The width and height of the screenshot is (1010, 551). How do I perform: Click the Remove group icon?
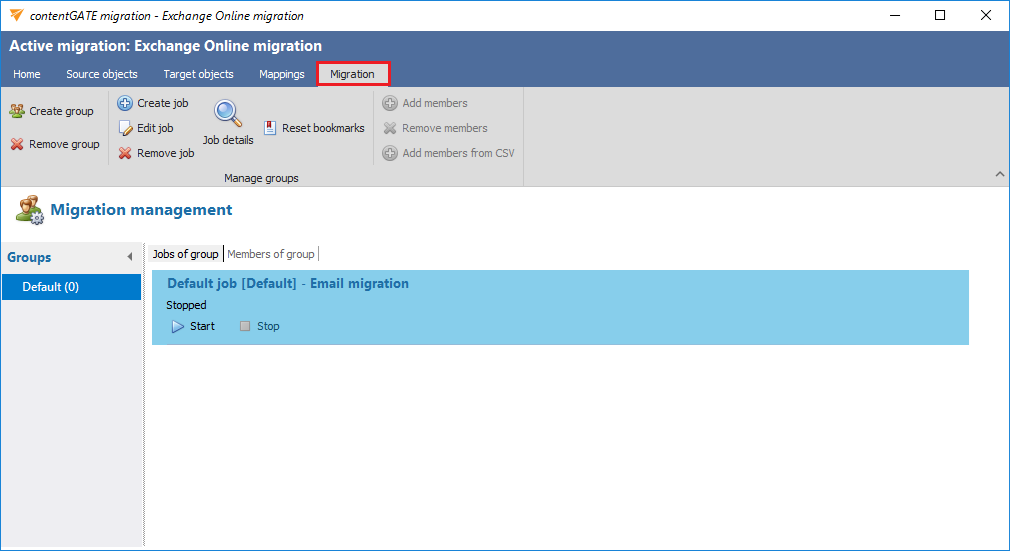tap(17, 144)
